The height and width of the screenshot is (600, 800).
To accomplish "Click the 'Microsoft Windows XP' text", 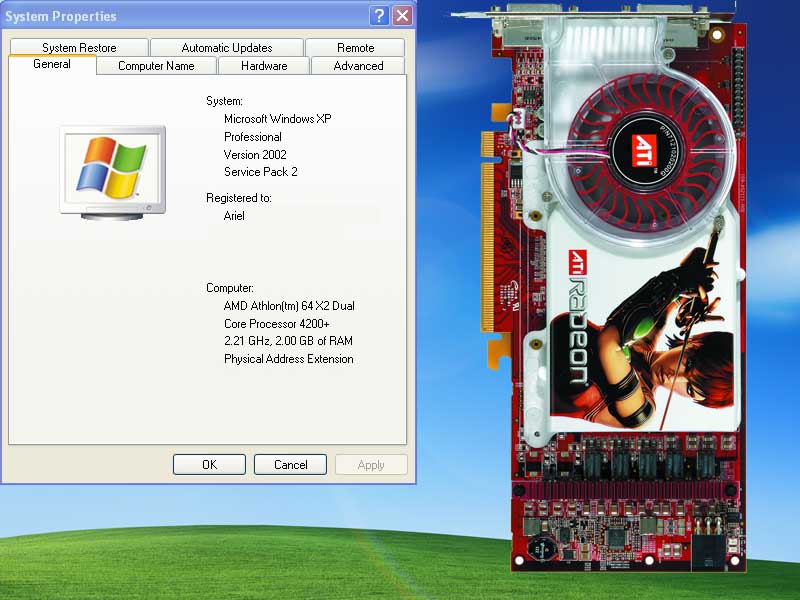I will [x=278, y=119].
